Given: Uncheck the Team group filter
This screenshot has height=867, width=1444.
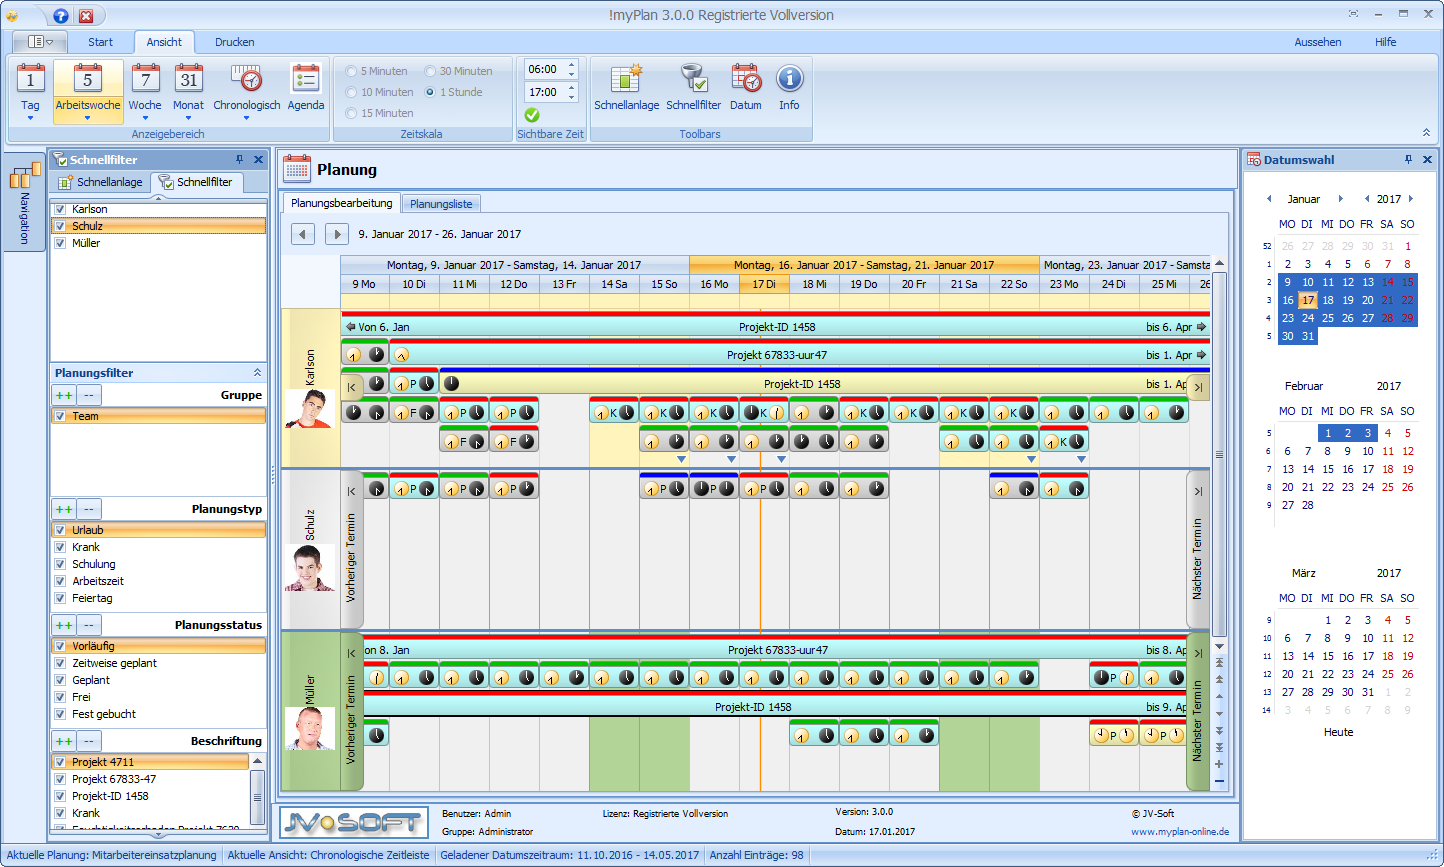Looking at the screenshot, I should (61, 416).
